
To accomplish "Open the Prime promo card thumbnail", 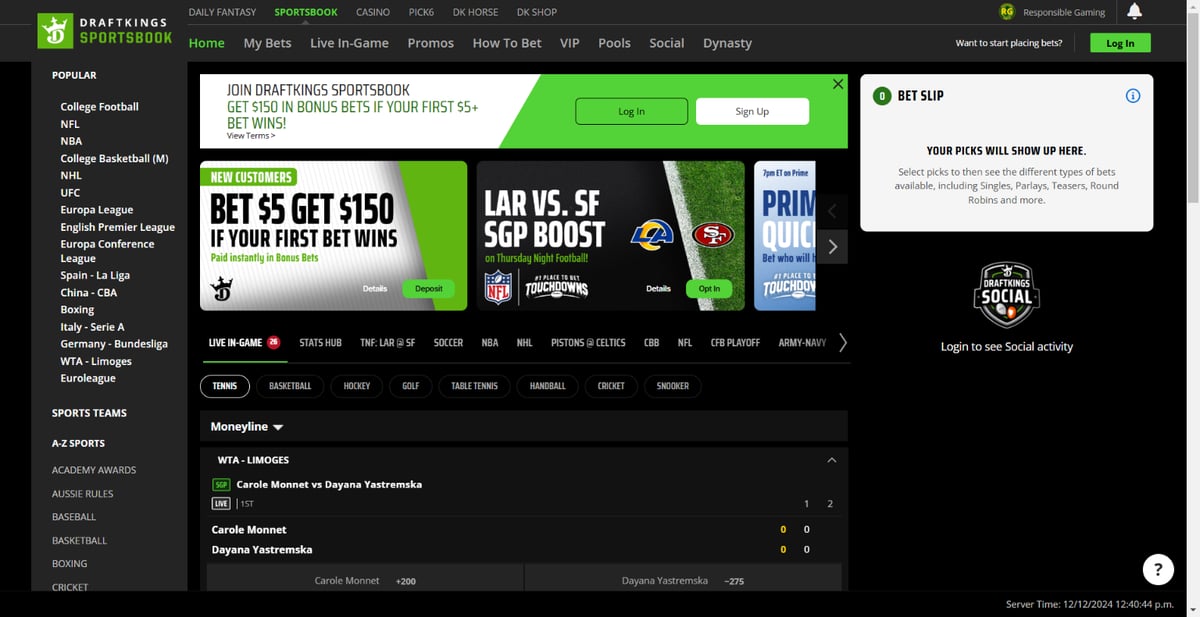I will [x=786, y=235].
